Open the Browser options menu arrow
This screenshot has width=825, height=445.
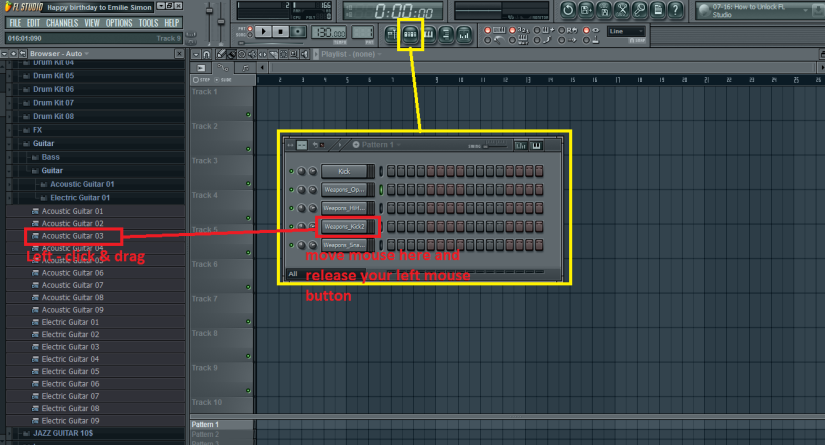(4, 54)
